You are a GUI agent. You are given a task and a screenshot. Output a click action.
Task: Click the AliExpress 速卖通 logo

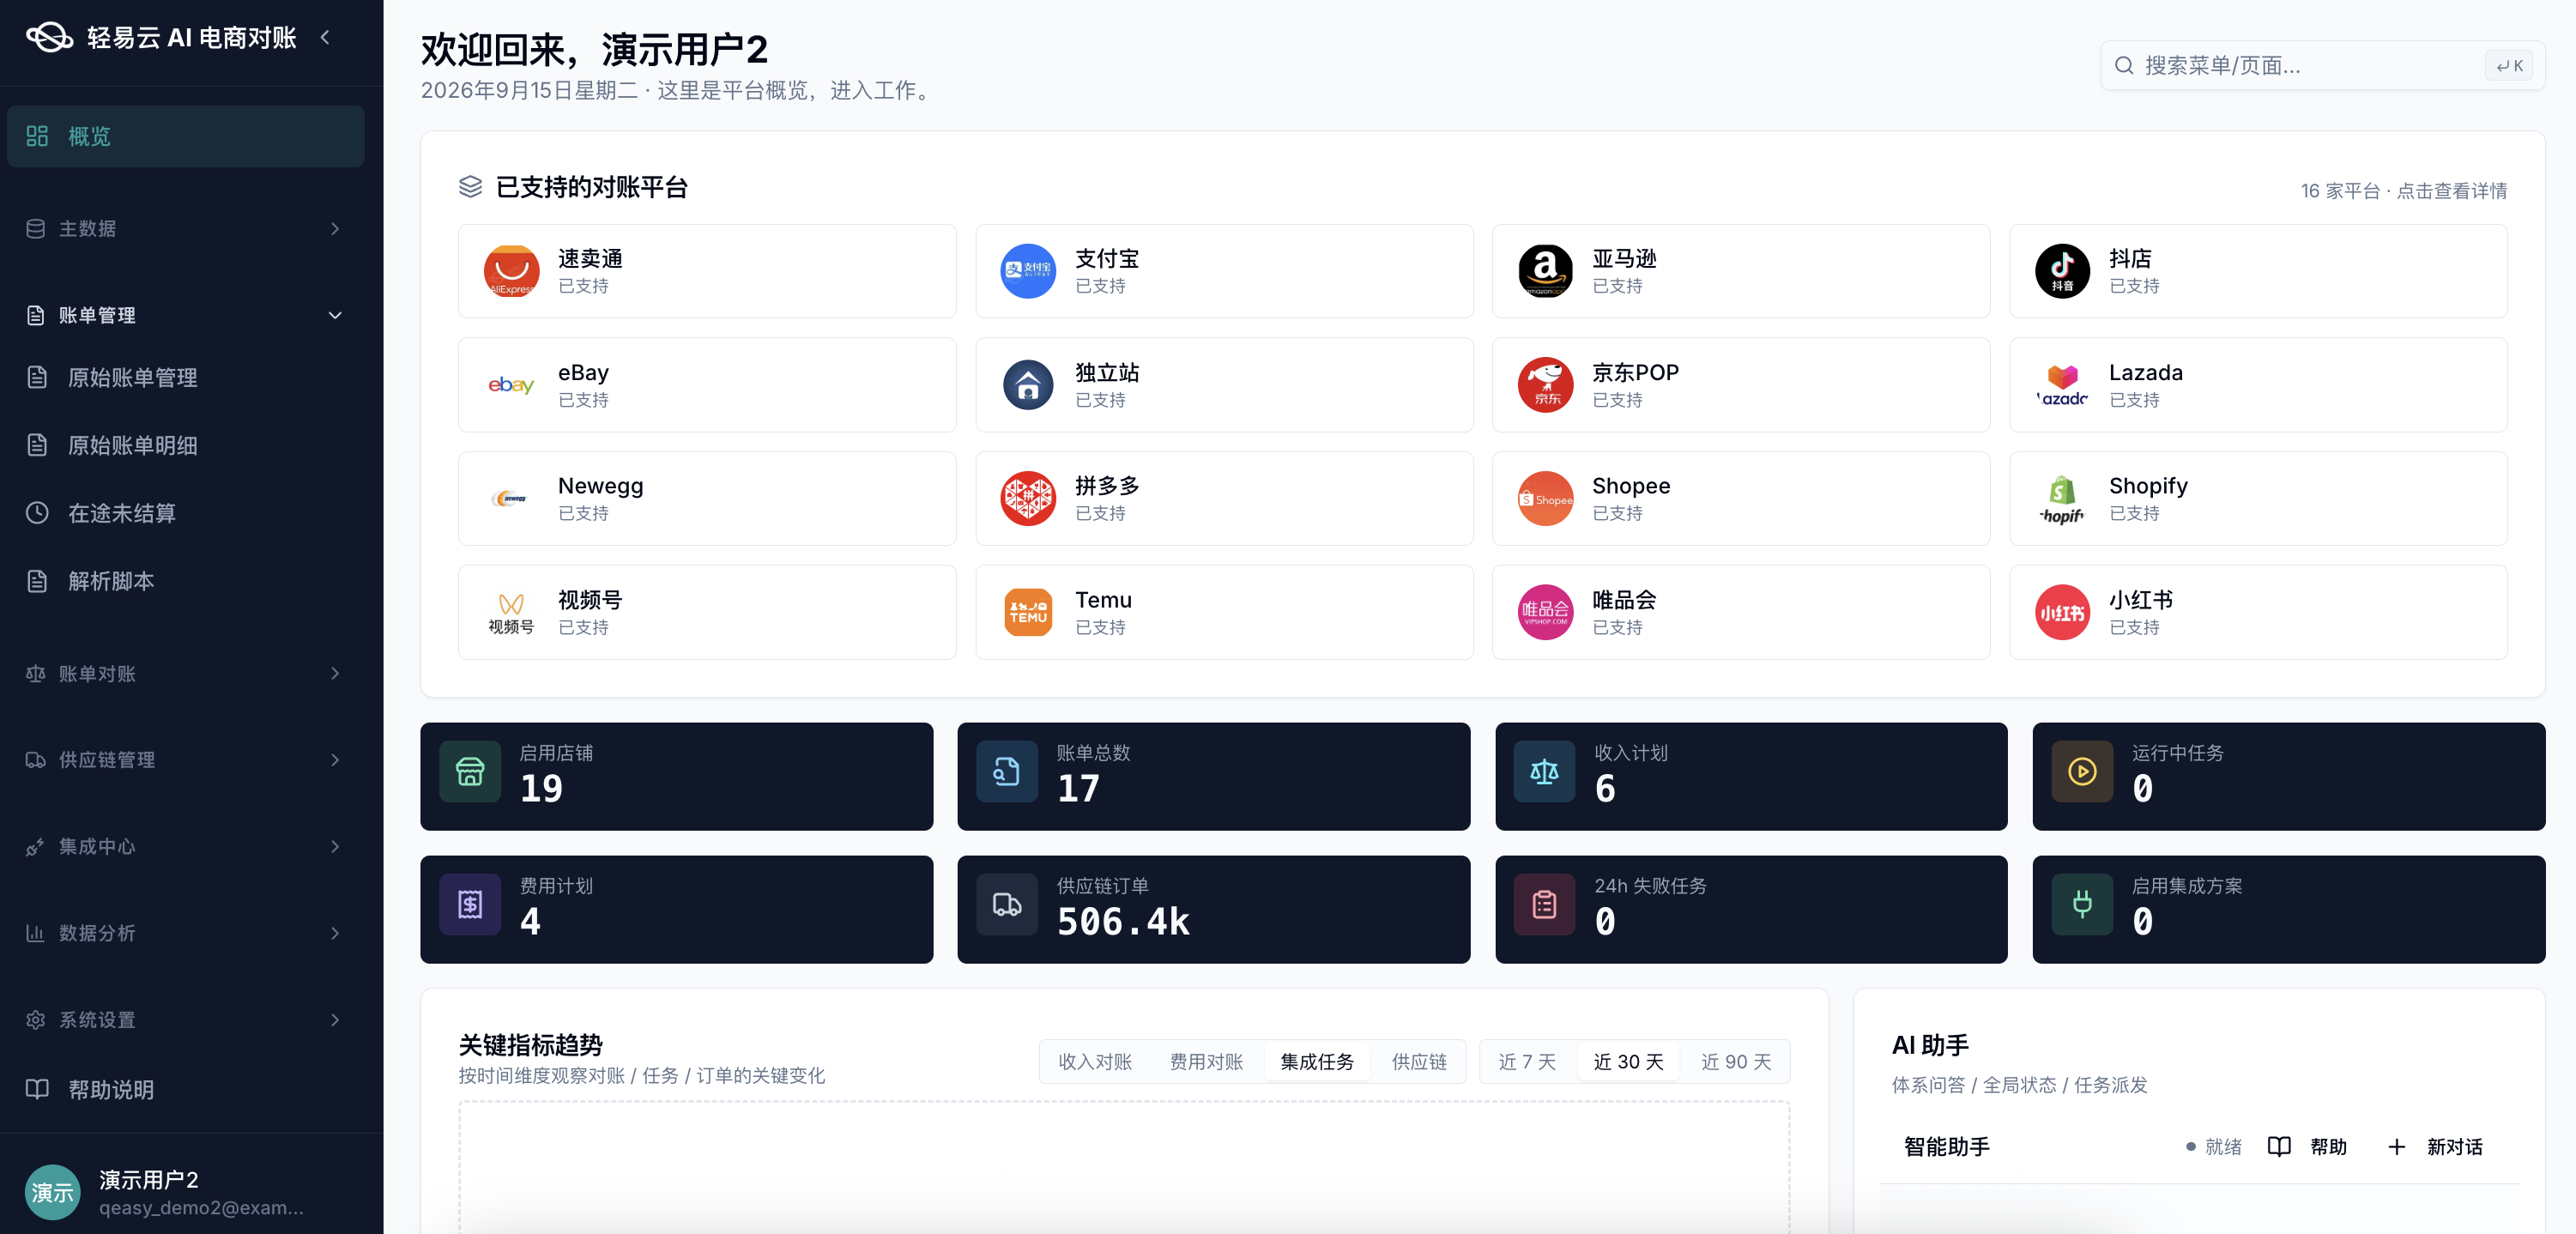(x=511, y=271)
